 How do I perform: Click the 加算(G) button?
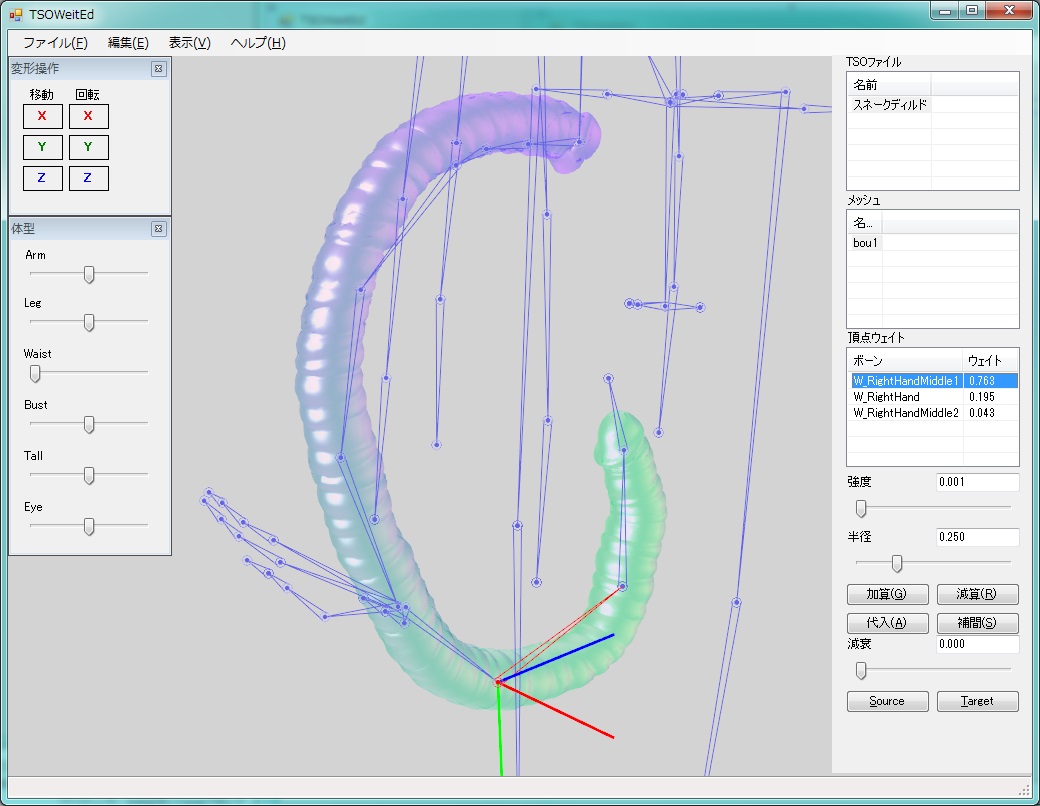pyautogui.click(x=887, y=594)
